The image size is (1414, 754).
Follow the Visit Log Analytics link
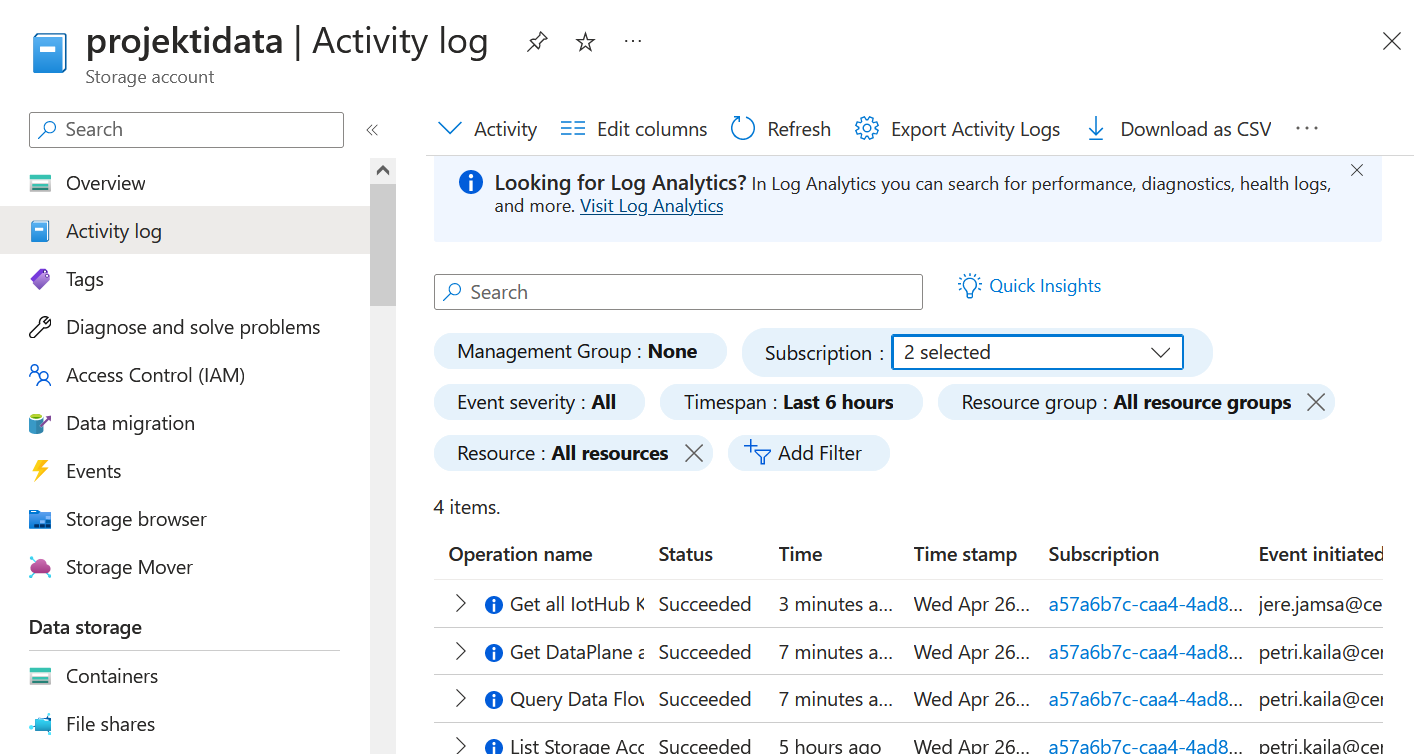click(651, 205)
